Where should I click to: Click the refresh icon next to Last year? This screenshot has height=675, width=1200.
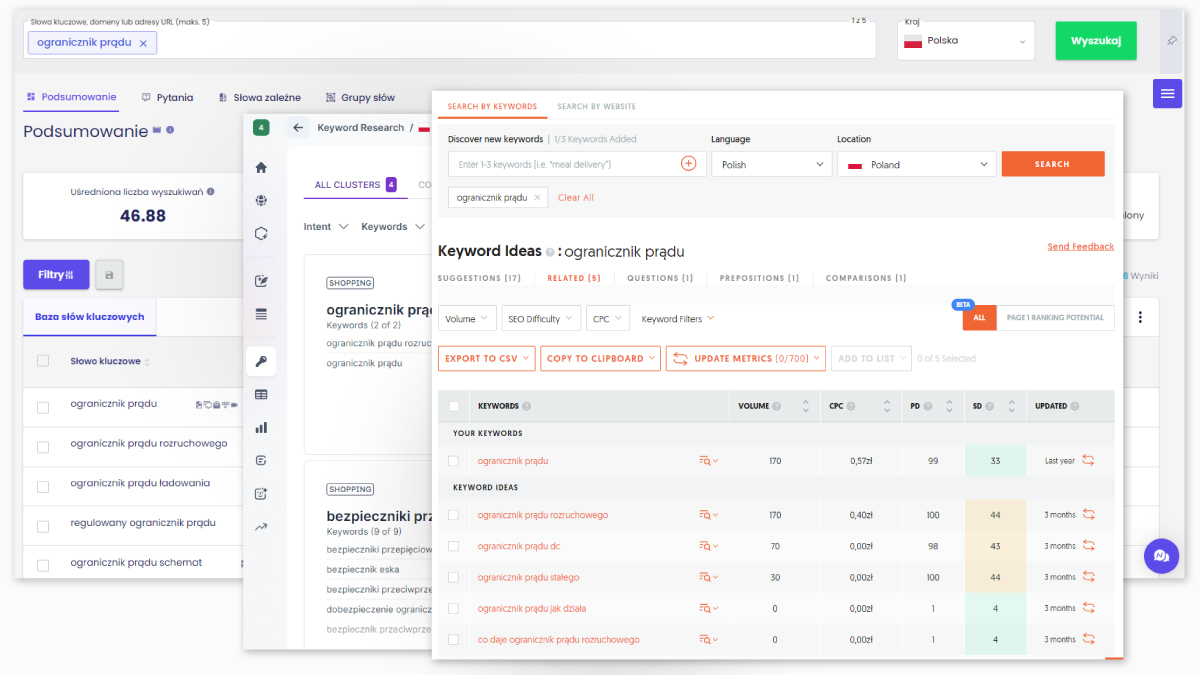(1087, 460)
